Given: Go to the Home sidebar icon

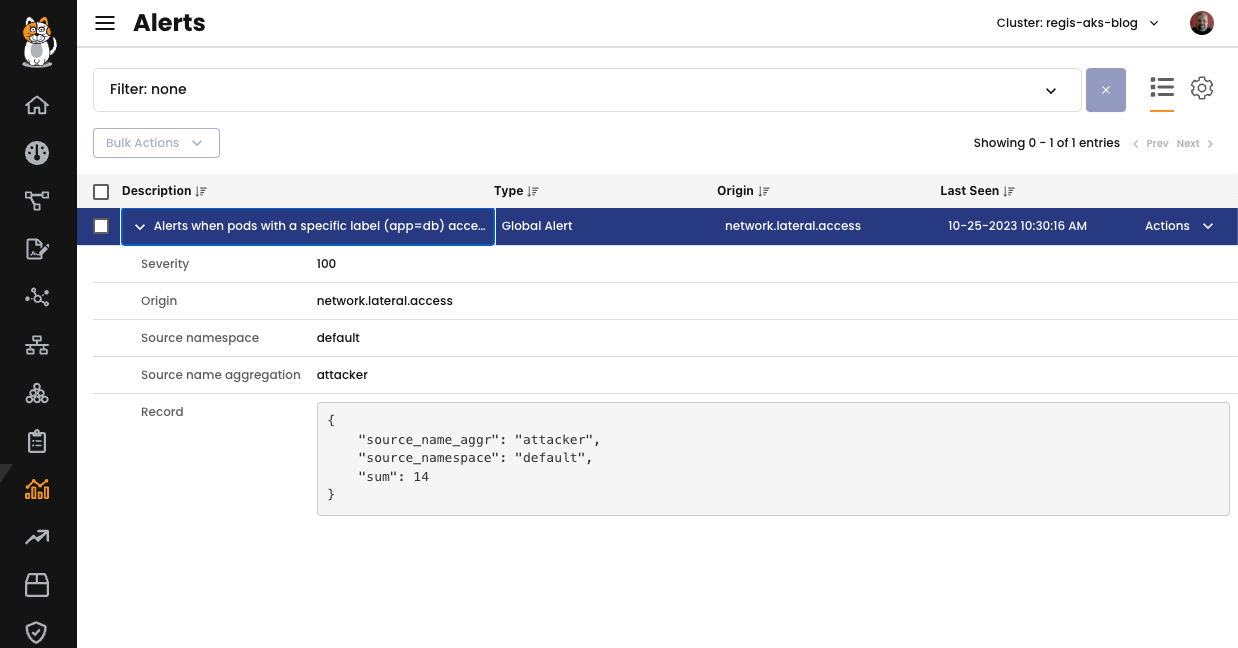Looking at the screenshot, I should pyautogui.click(x=37, y=105).
